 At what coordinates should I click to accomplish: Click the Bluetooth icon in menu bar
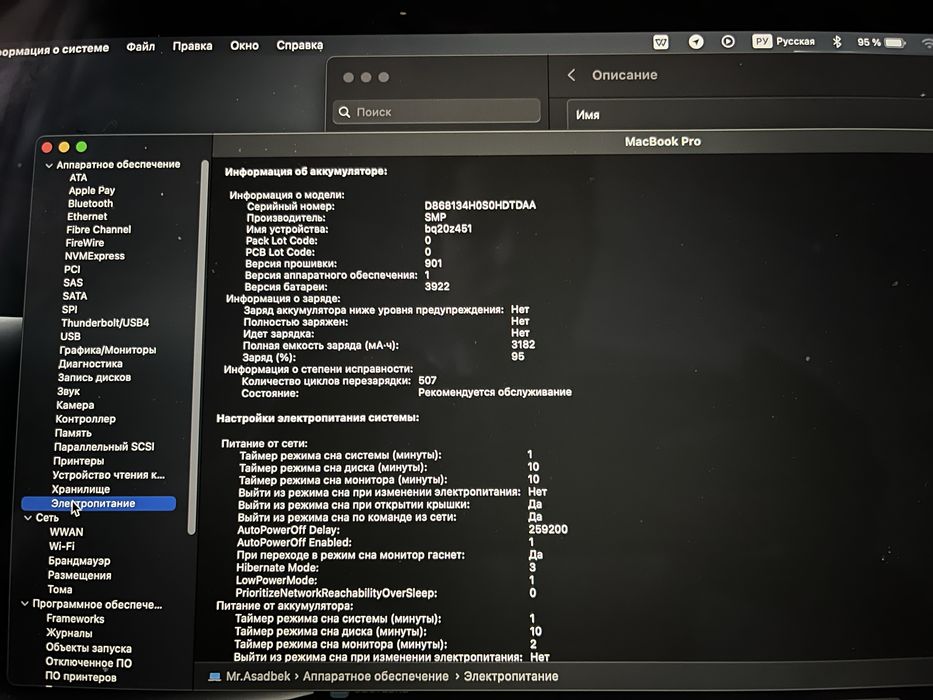(837, 42)
